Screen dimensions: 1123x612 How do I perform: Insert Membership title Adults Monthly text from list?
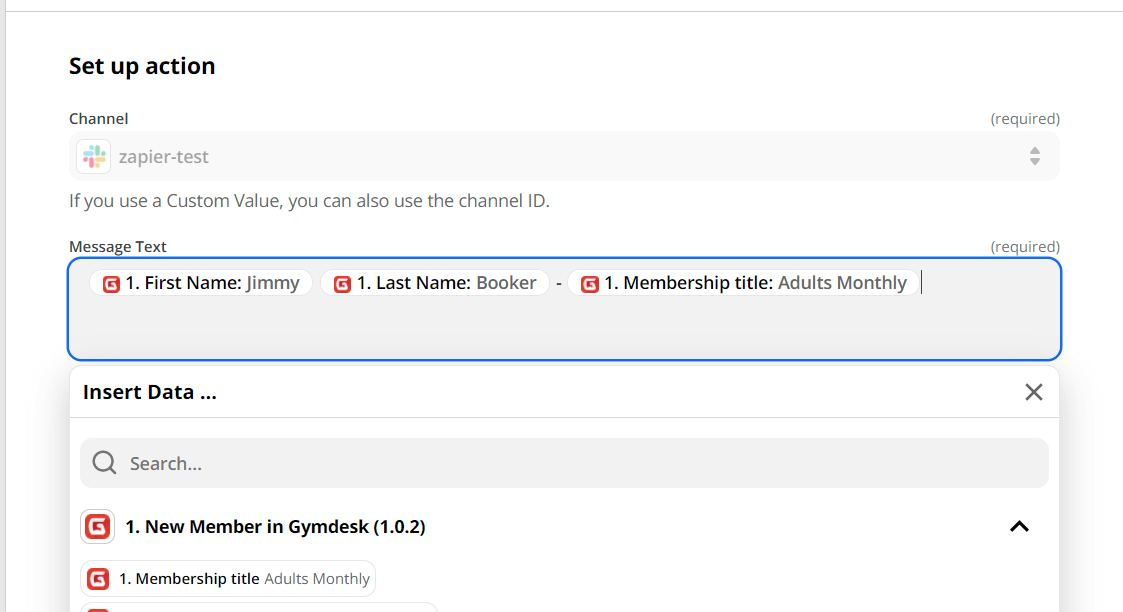coord(244,579)
